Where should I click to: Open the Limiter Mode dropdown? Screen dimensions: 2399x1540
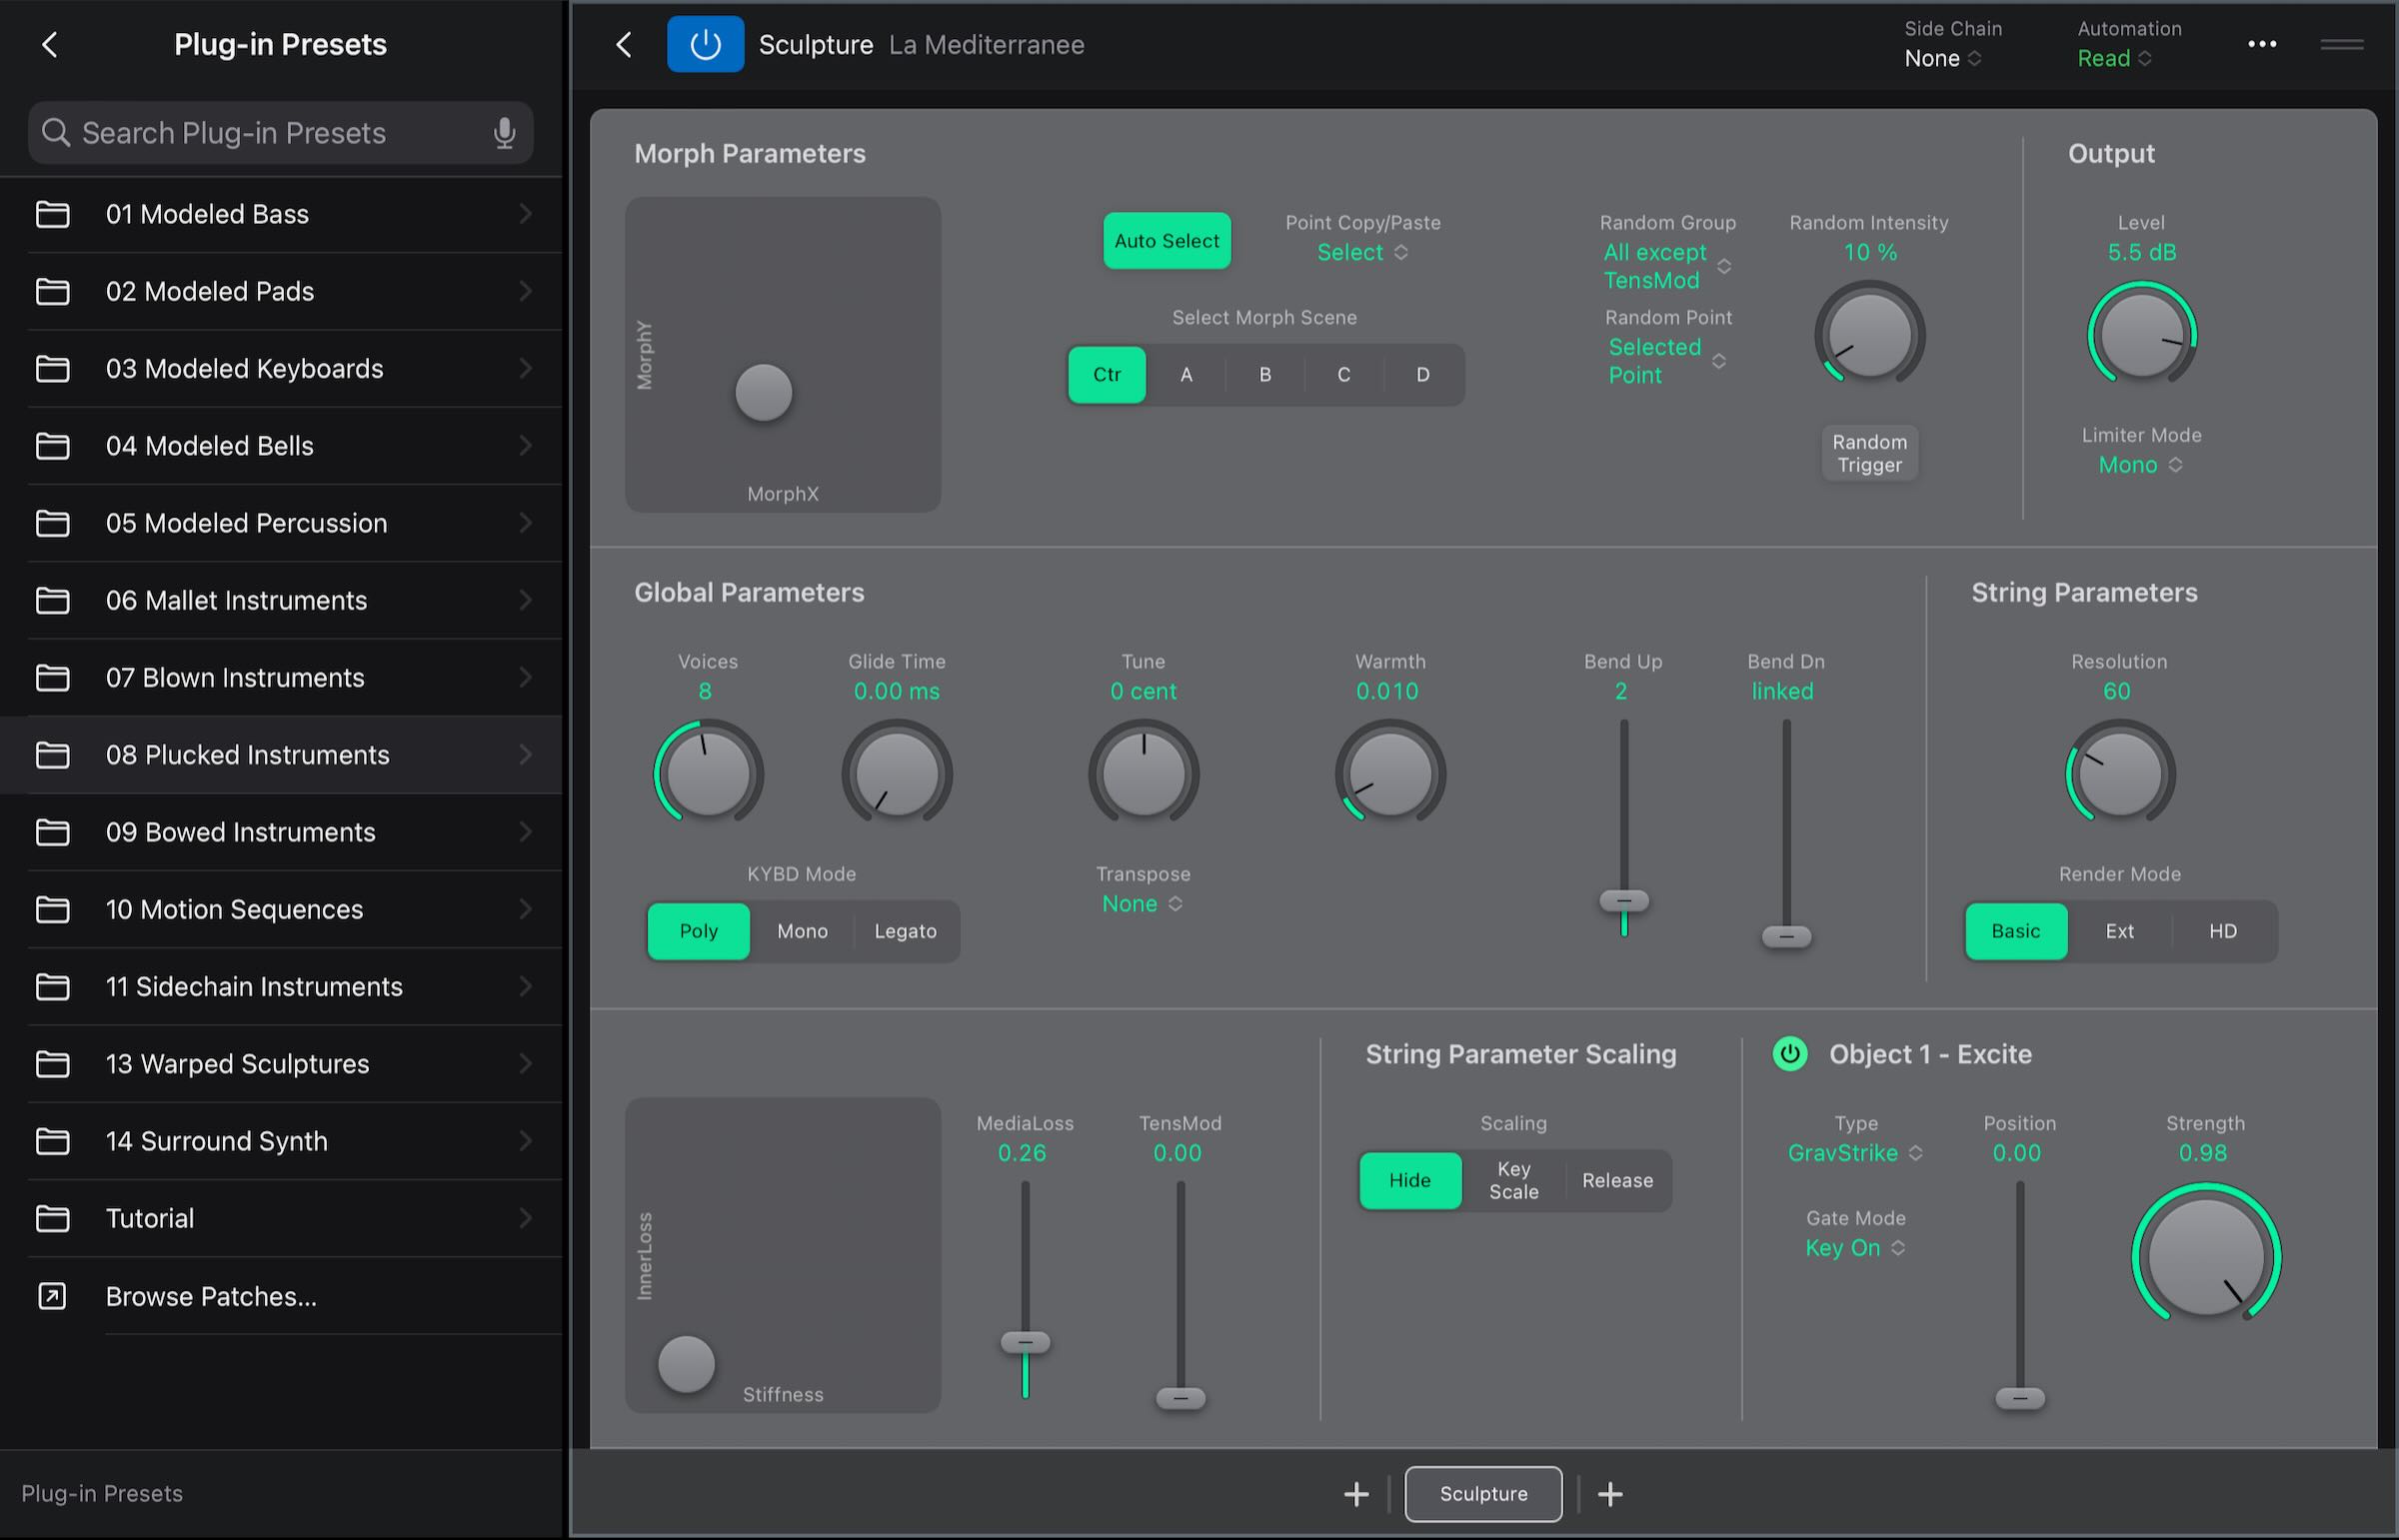pyautogui.click(x=2140, y=465)
